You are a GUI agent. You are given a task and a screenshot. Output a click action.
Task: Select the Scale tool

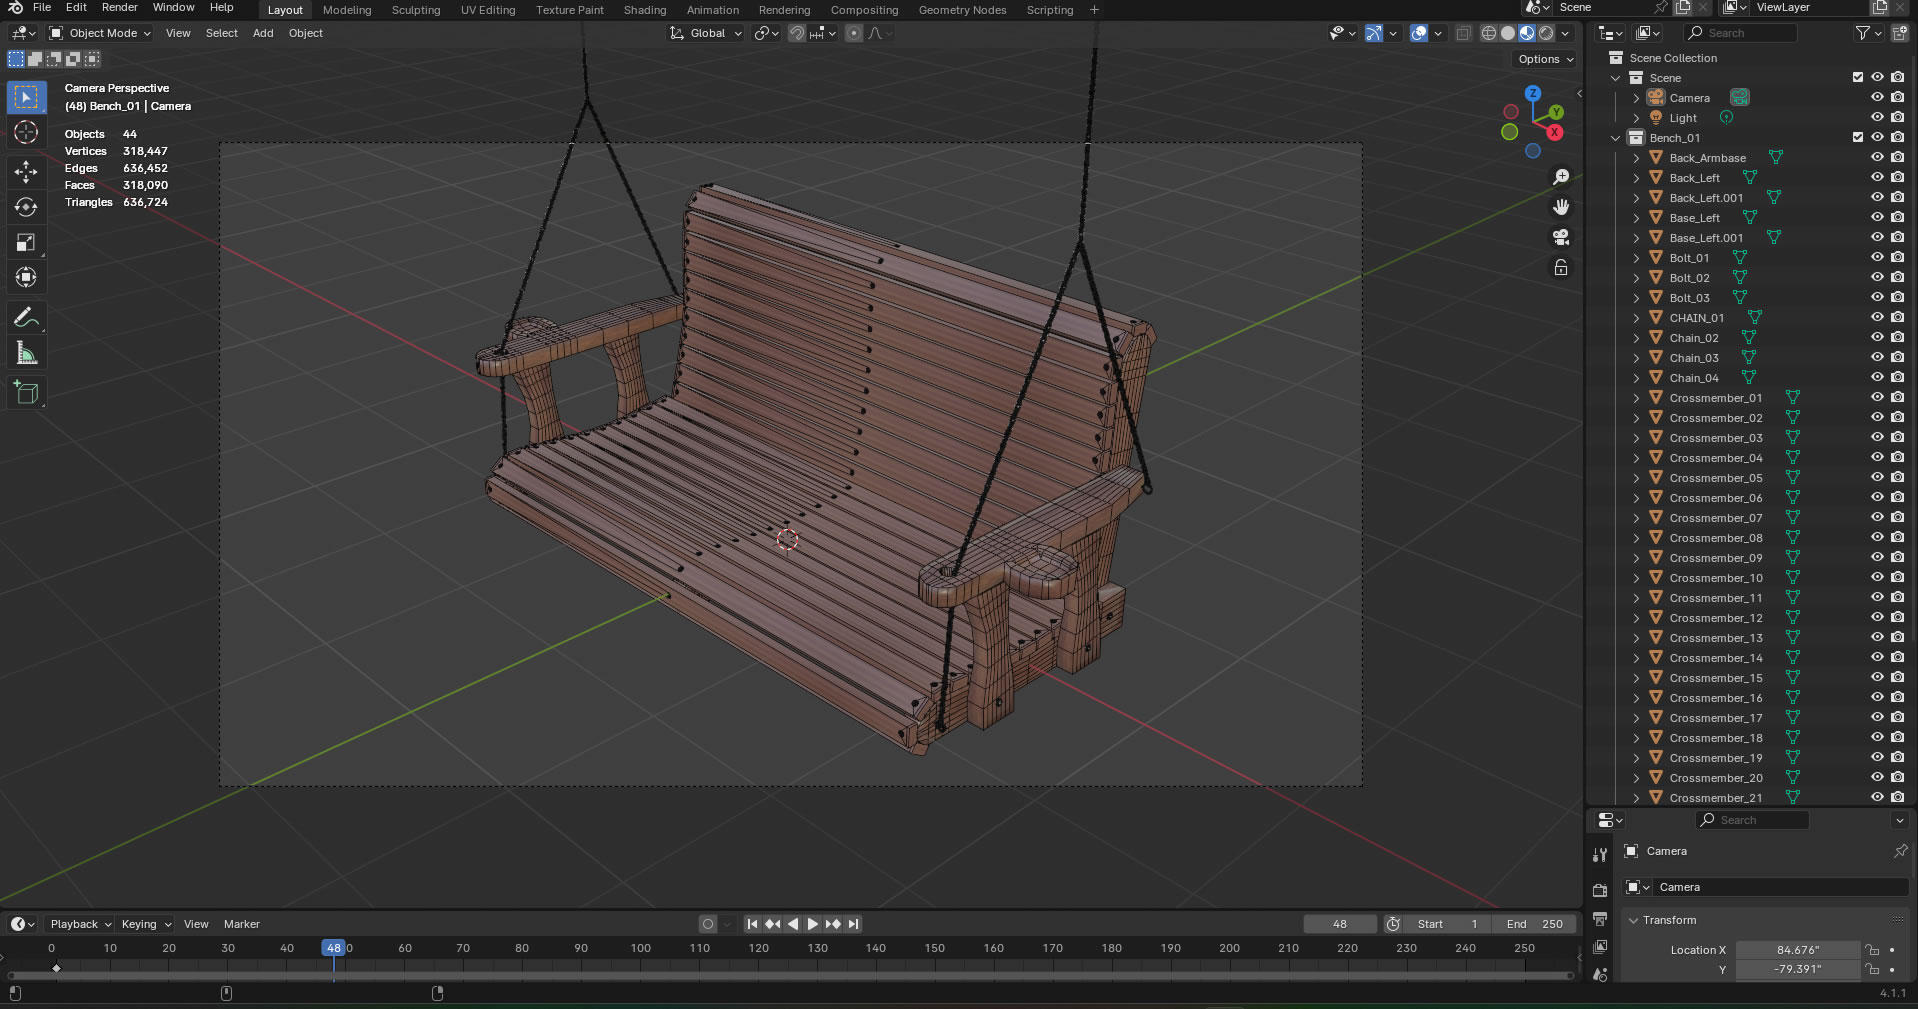point(26,242)
